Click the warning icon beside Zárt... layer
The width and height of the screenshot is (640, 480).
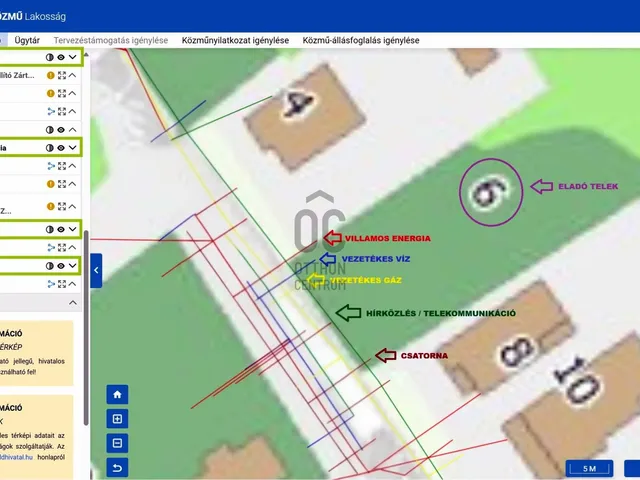51,75
